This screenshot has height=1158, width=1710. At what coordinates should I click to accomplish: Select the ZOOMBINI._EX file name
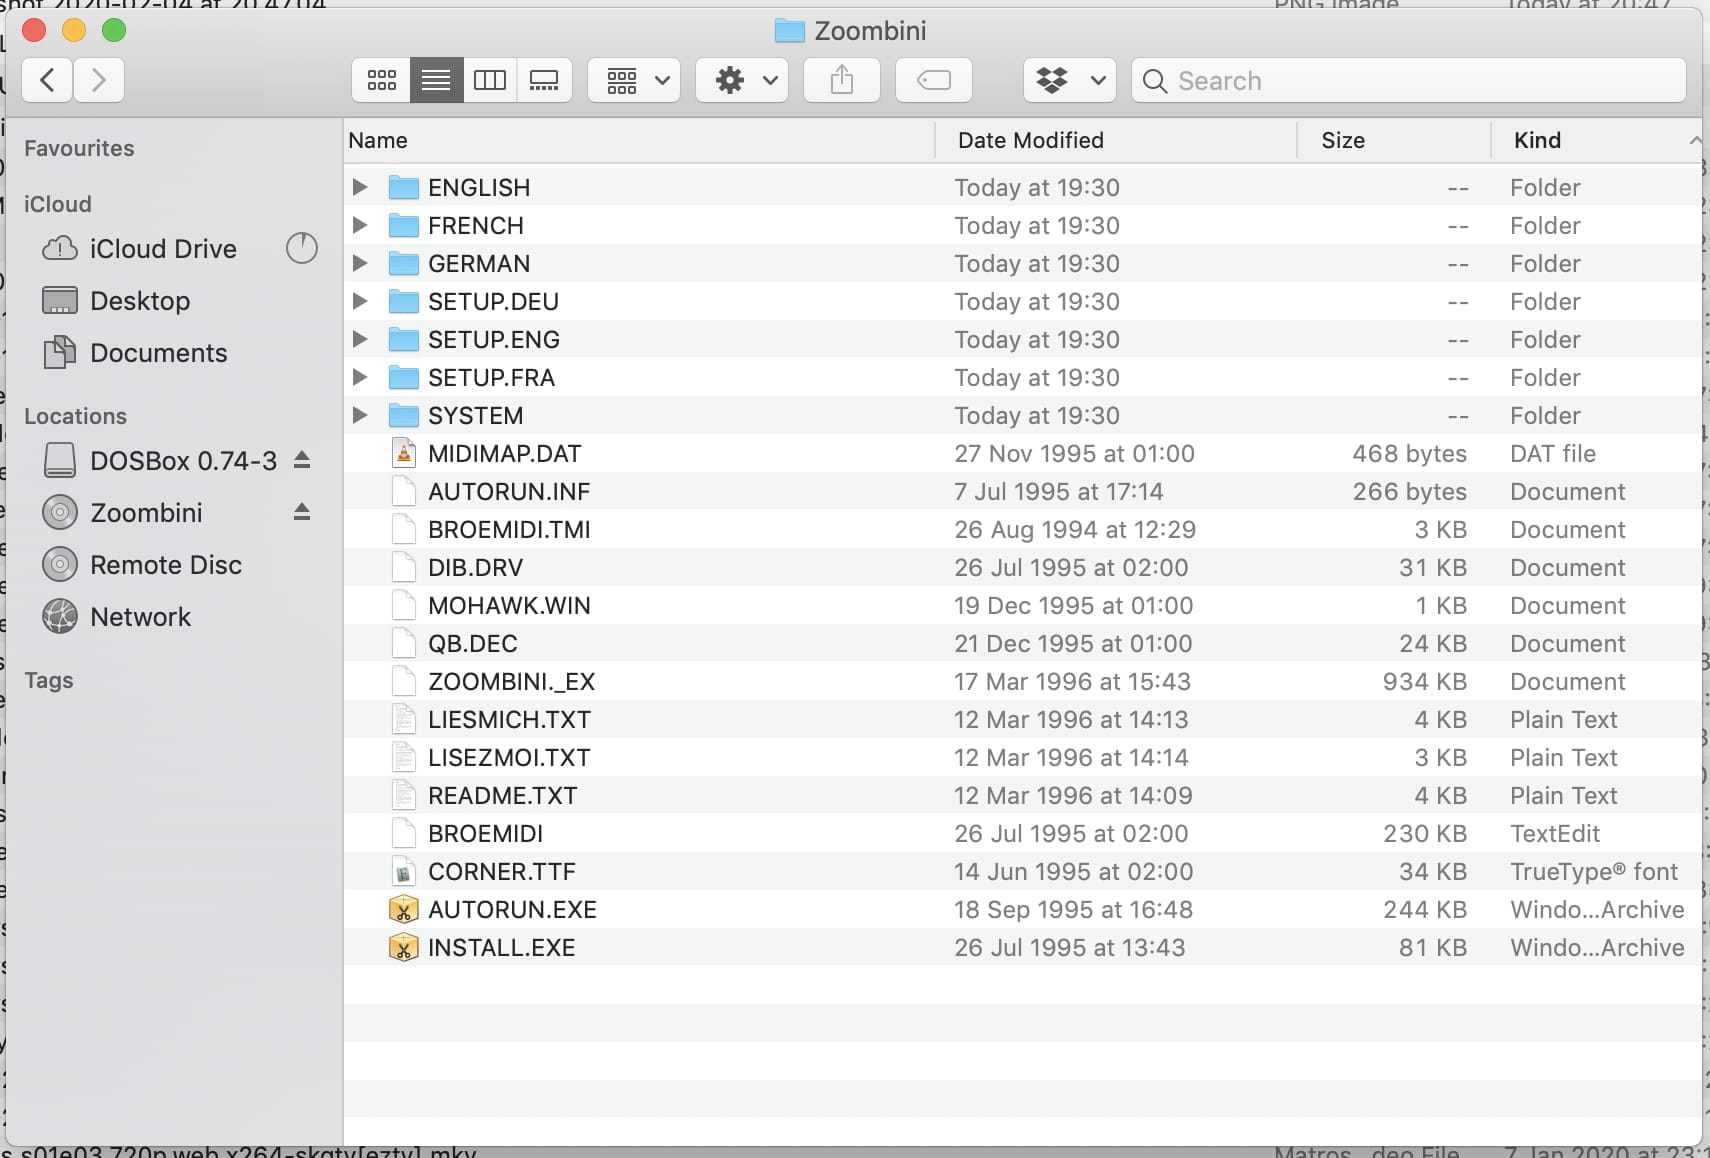pyautogui.click(x=511, y=681)
